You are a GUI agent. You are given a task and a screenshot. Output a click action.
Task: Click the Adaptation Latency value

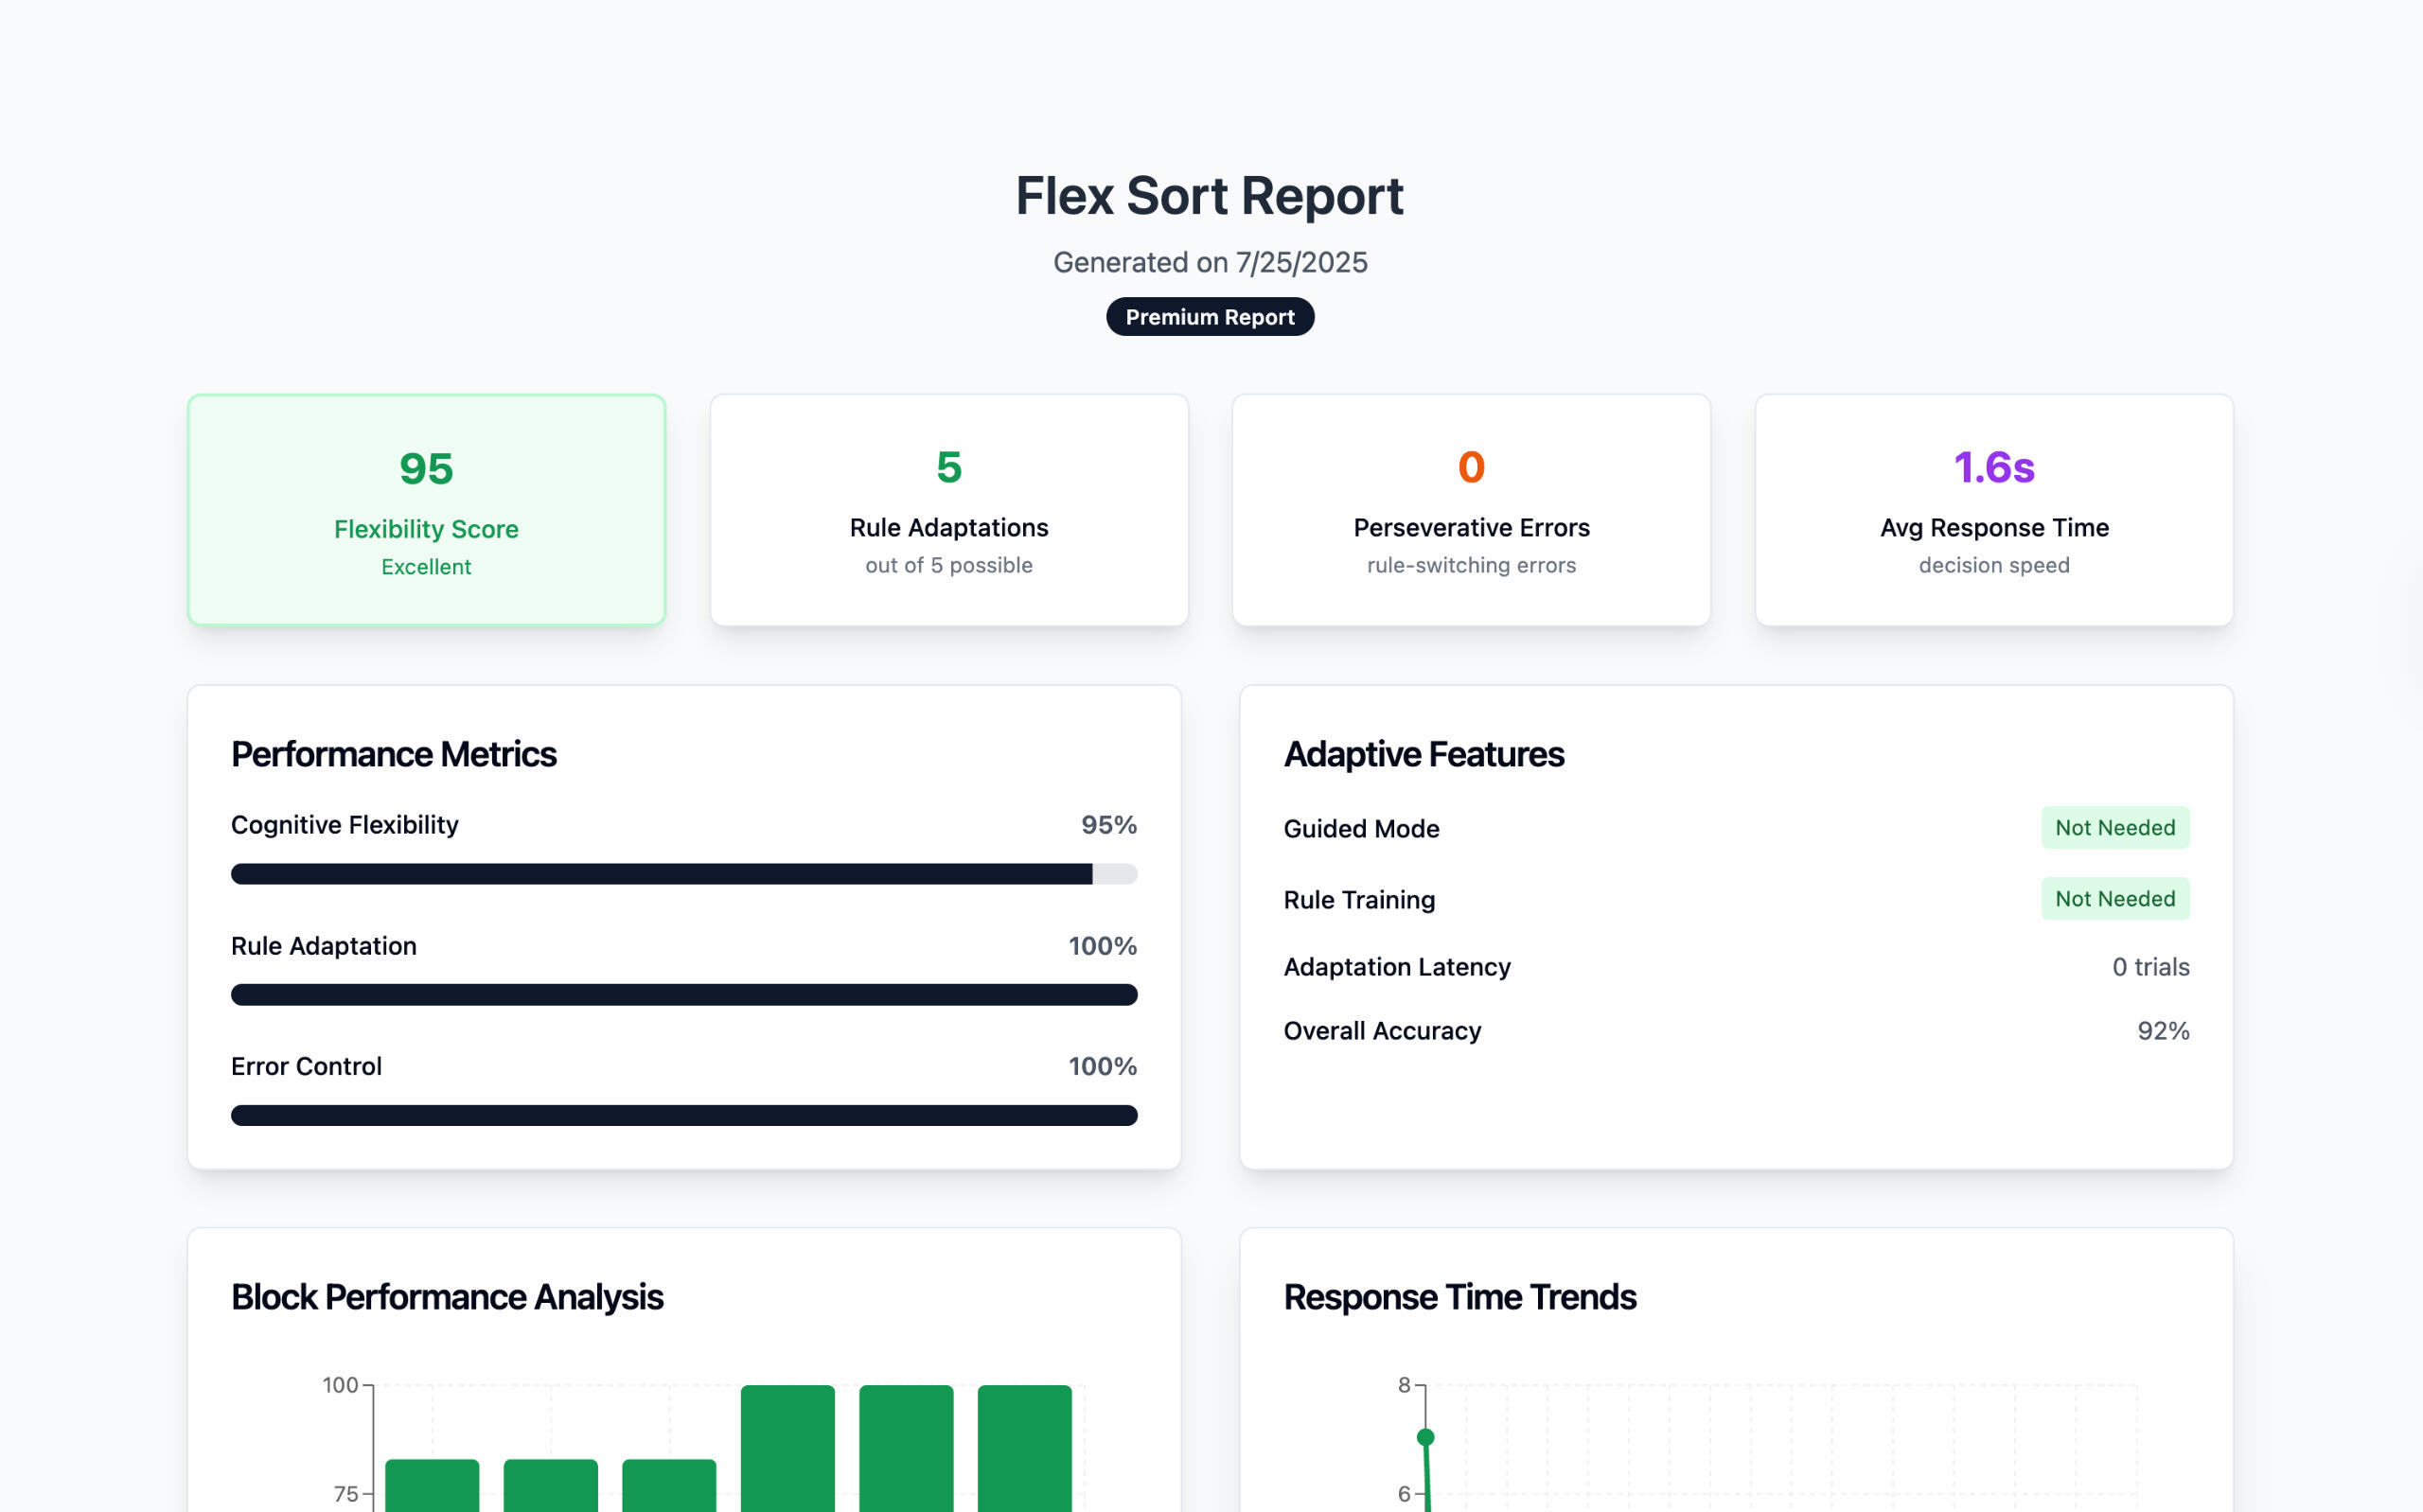2150,967
